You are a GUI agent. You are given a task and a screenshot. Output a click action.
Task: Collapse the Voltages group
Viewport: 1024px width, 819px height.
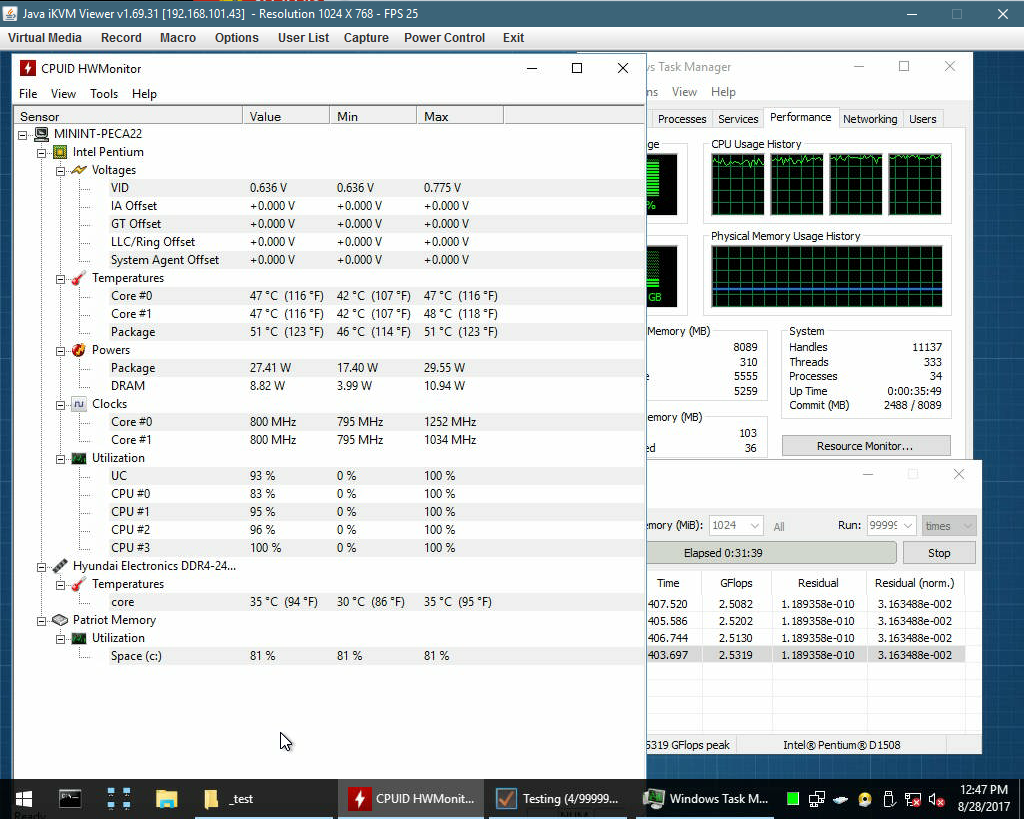pos(61,170)
